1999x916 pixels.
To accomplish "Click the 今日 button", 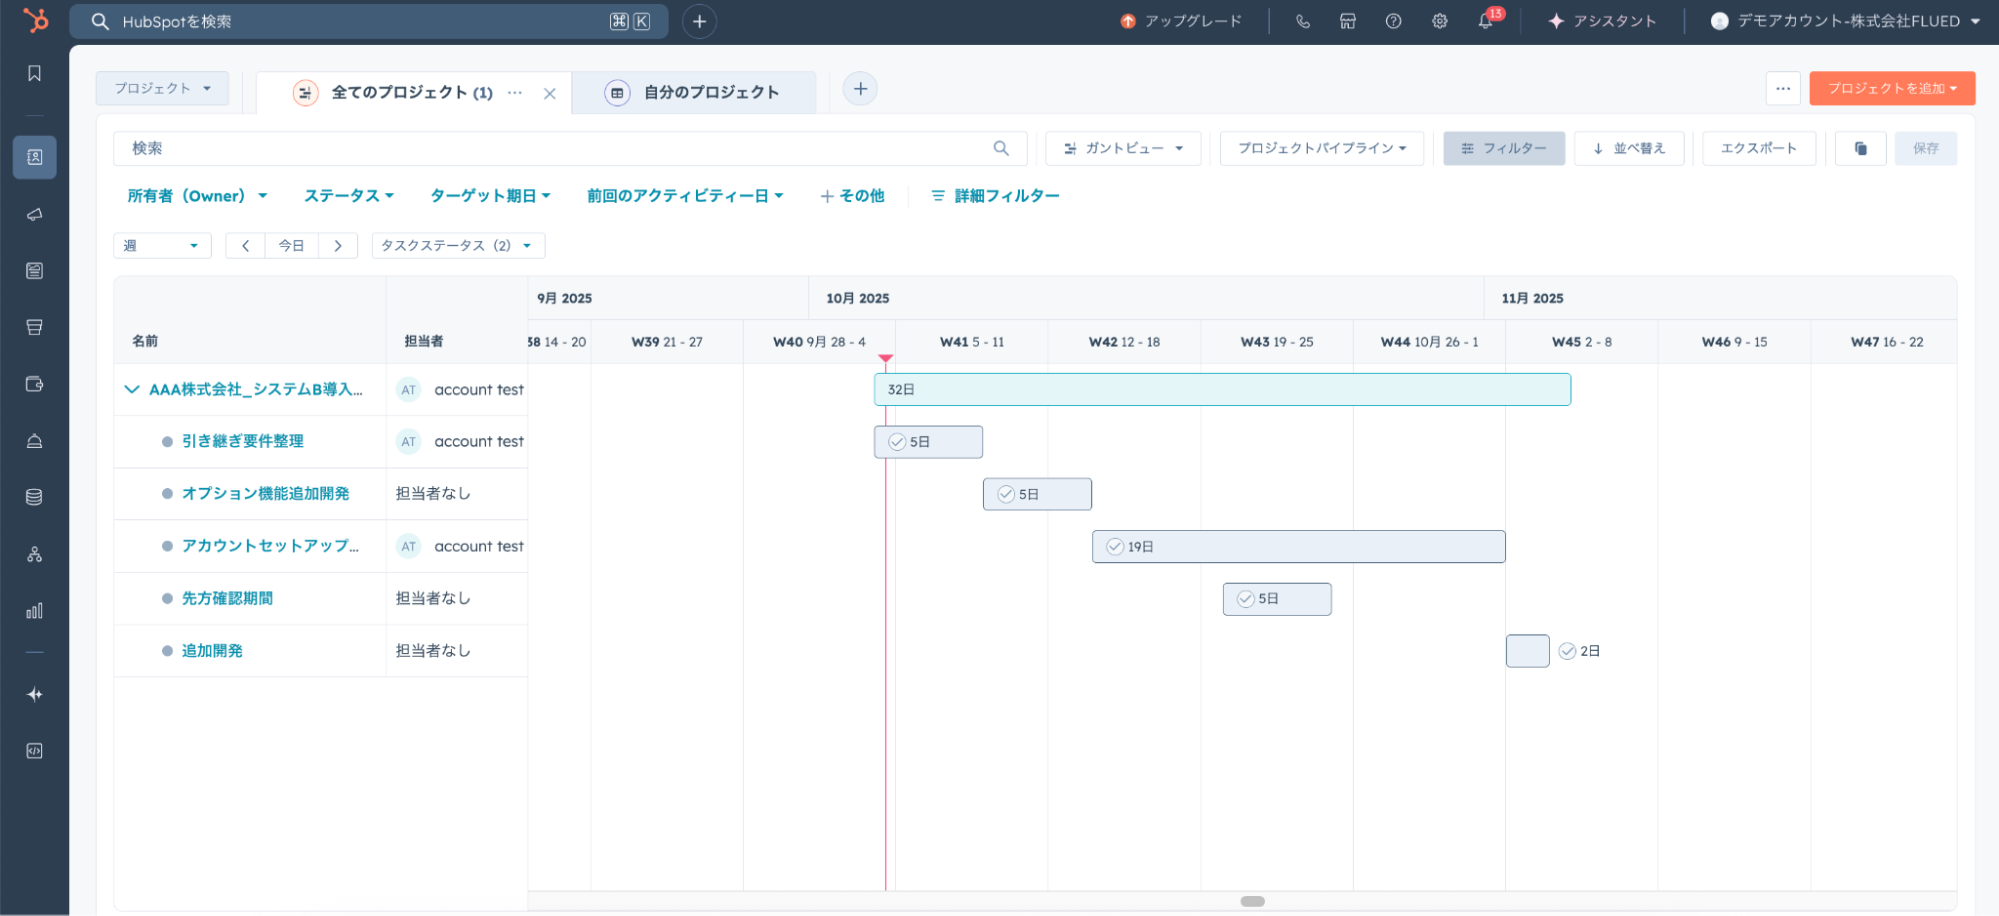I will 291,246.
